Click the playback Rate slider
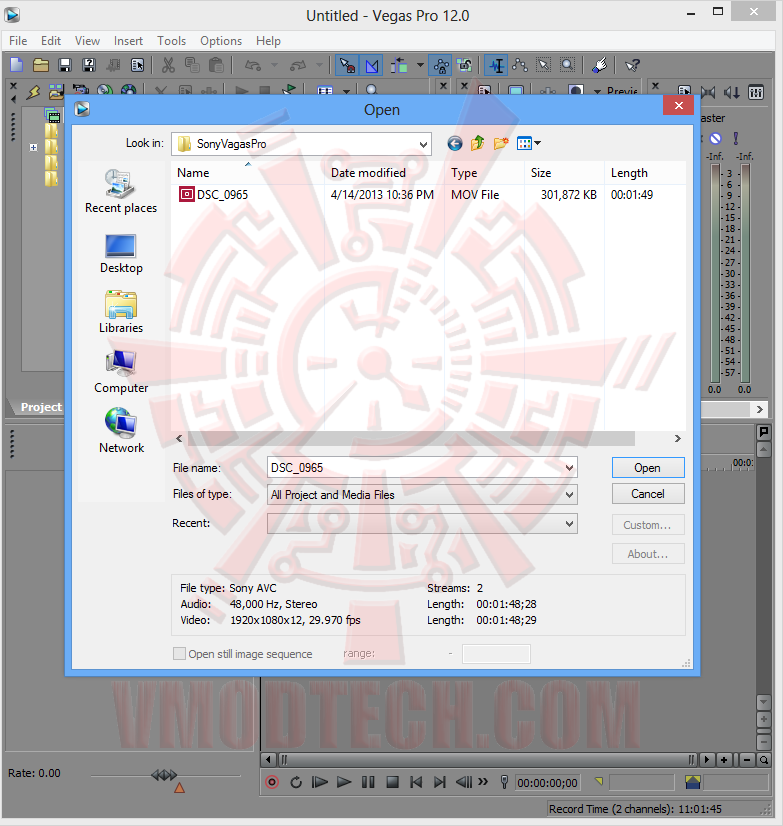This screenshot has width=783, height=826. pyautogui.click(x=165, y=776)
